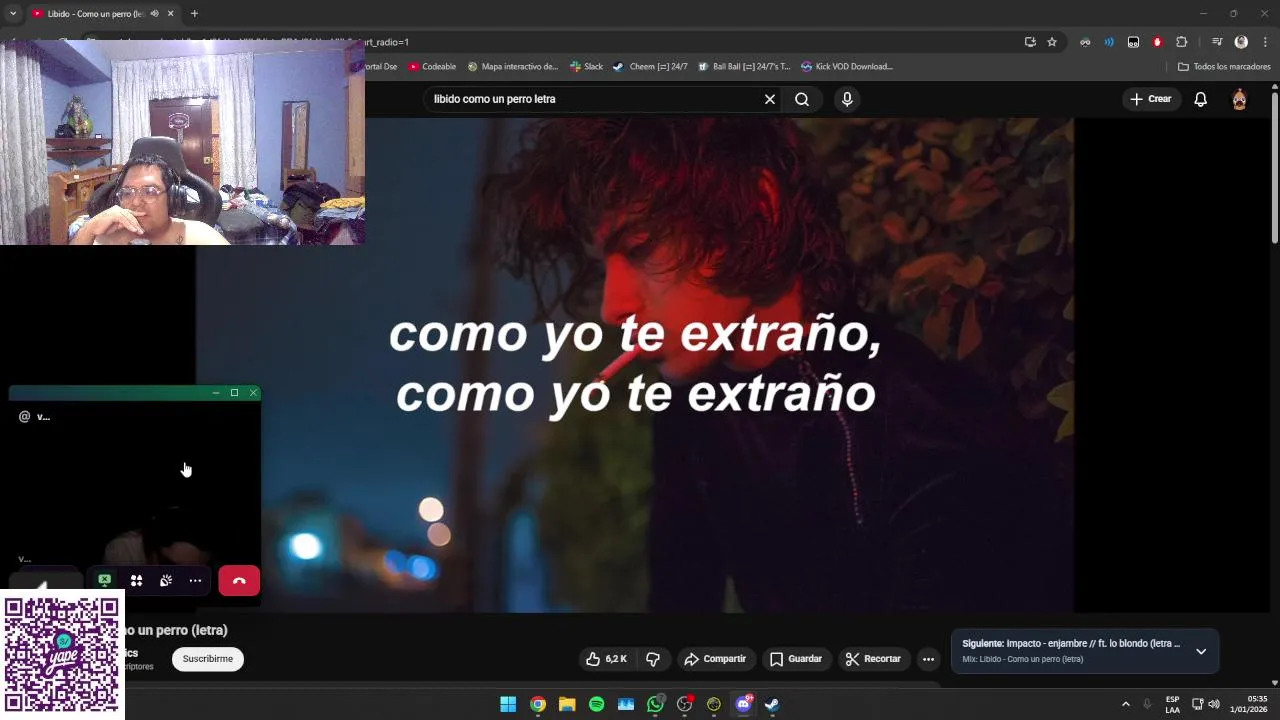The height and width of the screenshot is (720, 1280).
Task: Open next song Impacto - enjambre
Action: click(1071, 644)
